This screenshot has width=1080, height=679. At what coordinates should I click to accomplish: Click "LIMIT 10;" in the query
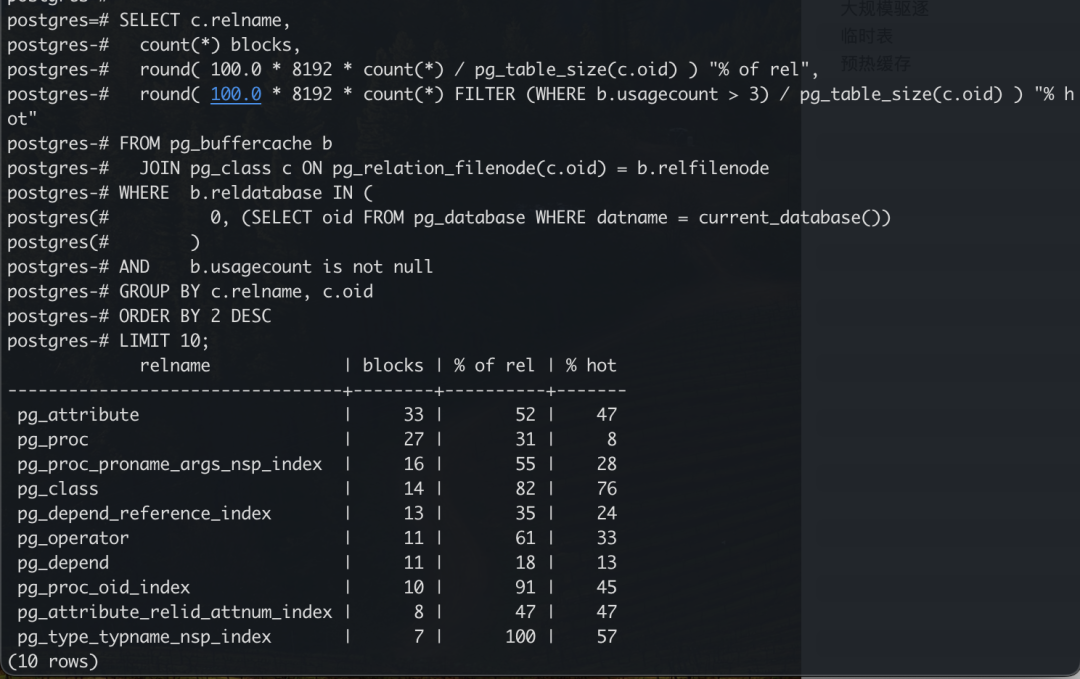(164, 341)
